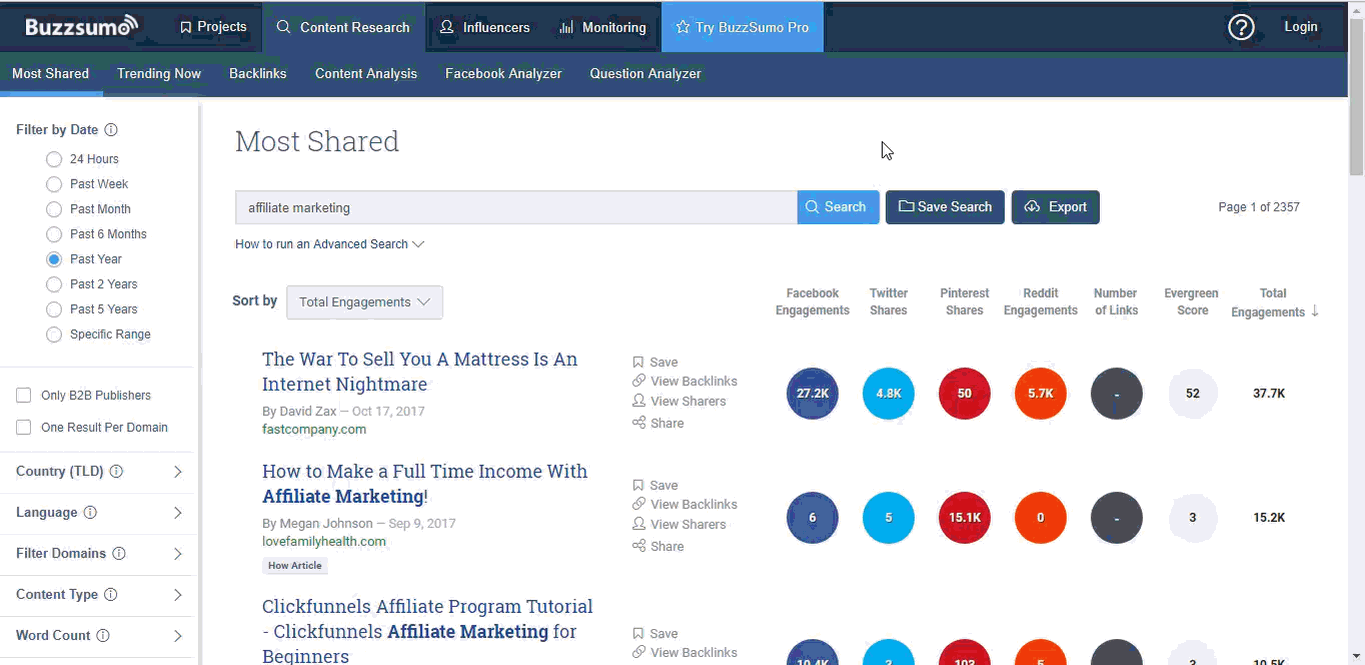View Sharers for the mattress article
1365x665 pixels.
(679, 401)
